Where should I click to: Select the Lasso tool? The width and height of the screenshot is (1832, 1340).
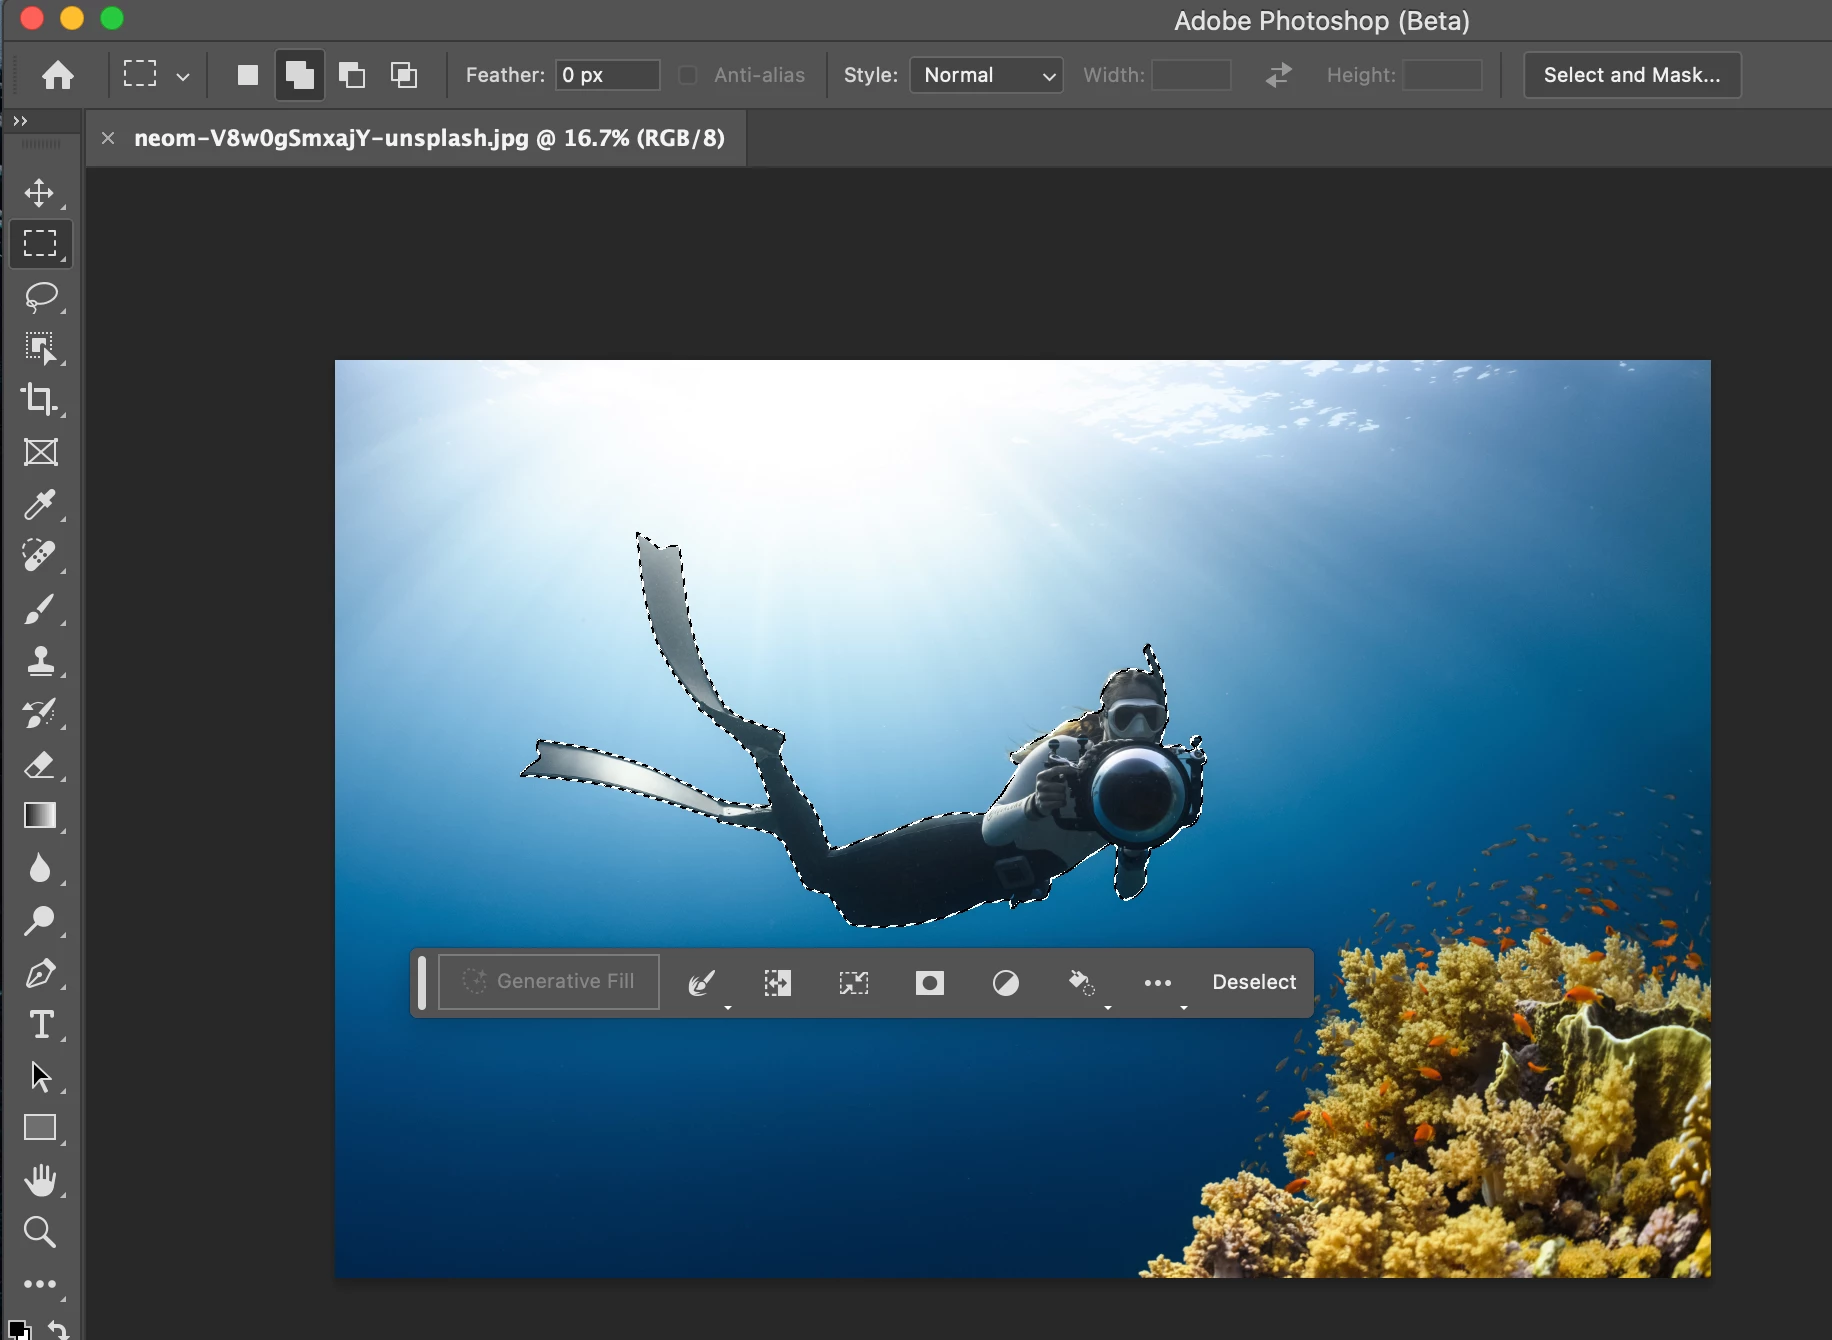coord(40,296)
